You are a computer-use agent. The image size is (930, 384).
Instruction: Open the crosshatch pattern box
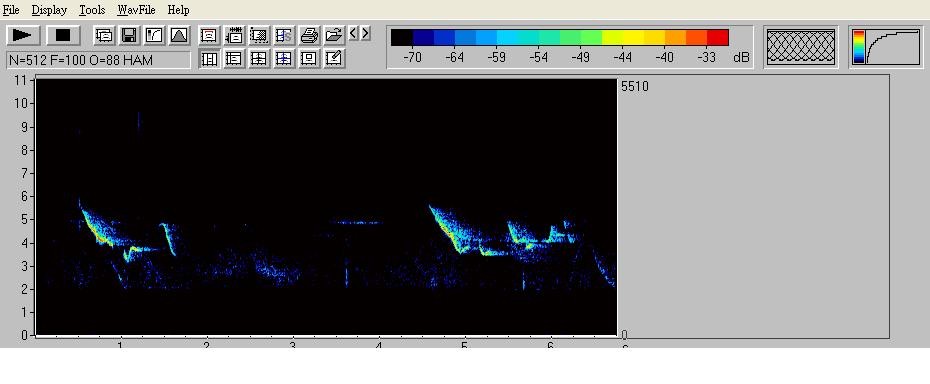coord(801,47)
